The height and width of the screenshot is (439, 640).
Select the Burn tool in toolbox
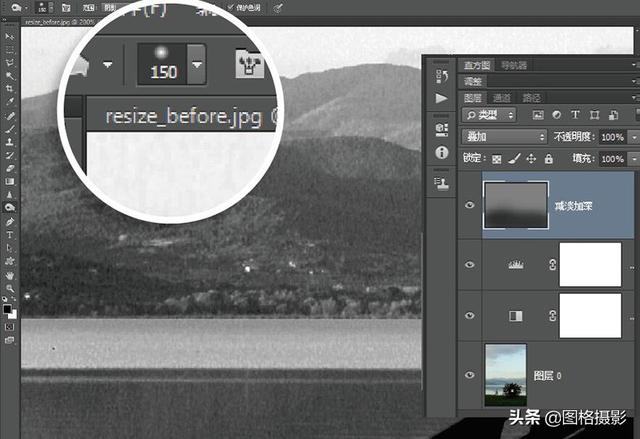(x=9, y=208)
